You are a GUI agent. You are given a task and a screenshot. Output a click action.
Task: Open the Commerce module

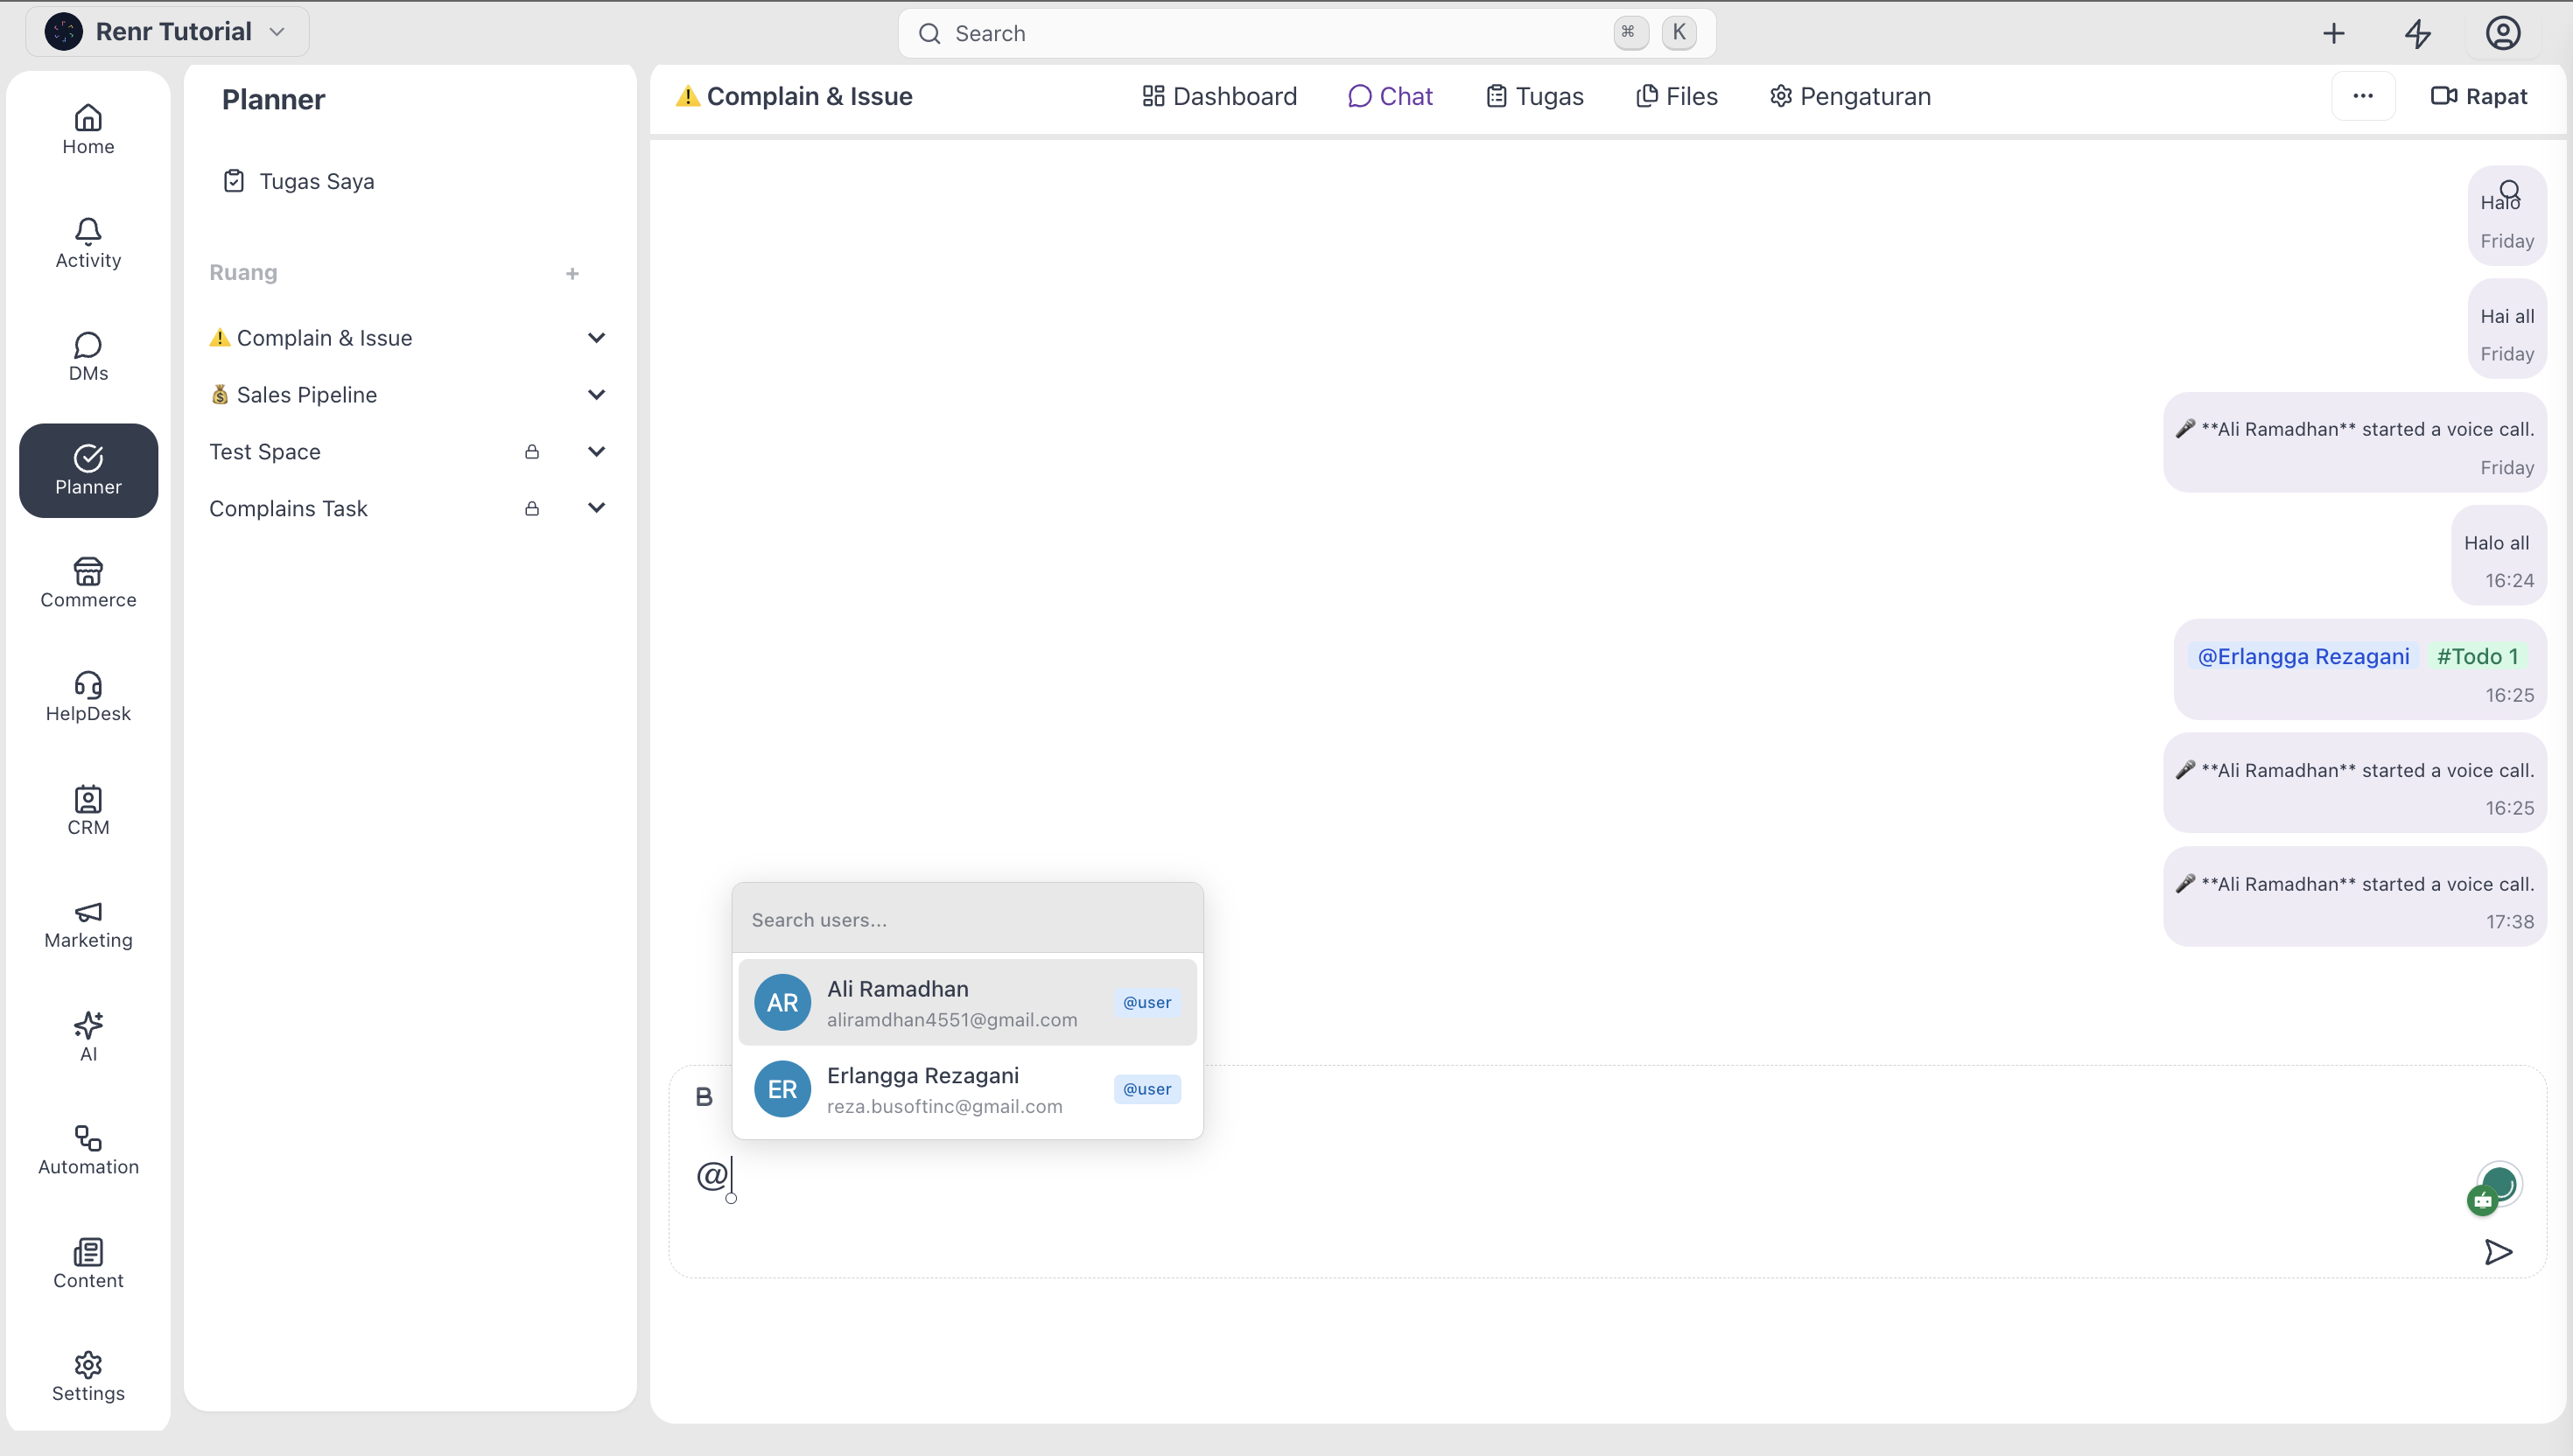[88, 584]
